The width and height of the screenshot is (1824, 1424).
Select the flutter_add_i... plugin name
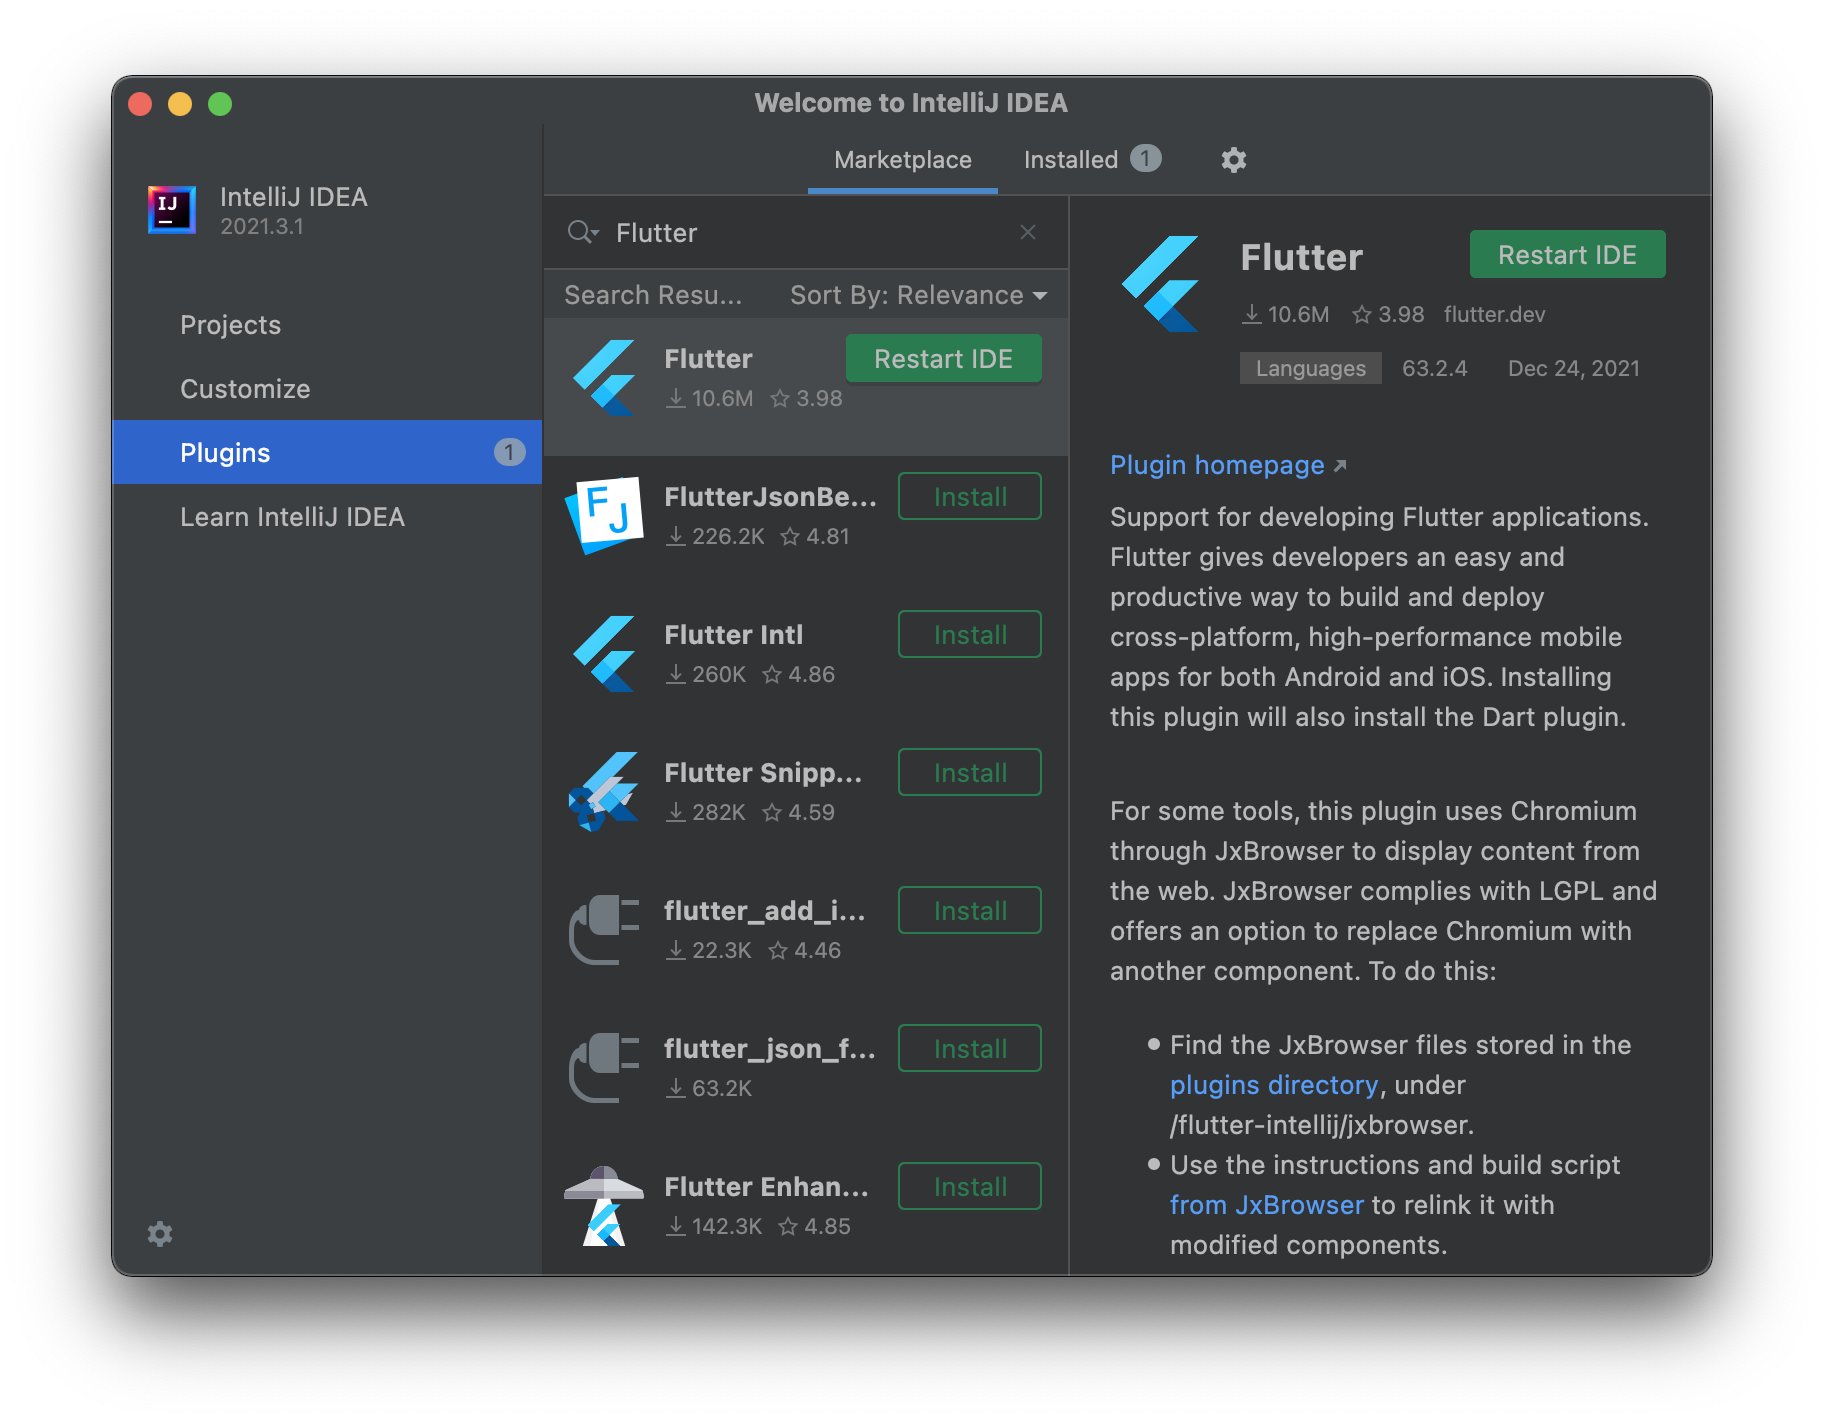click(765, 911)
